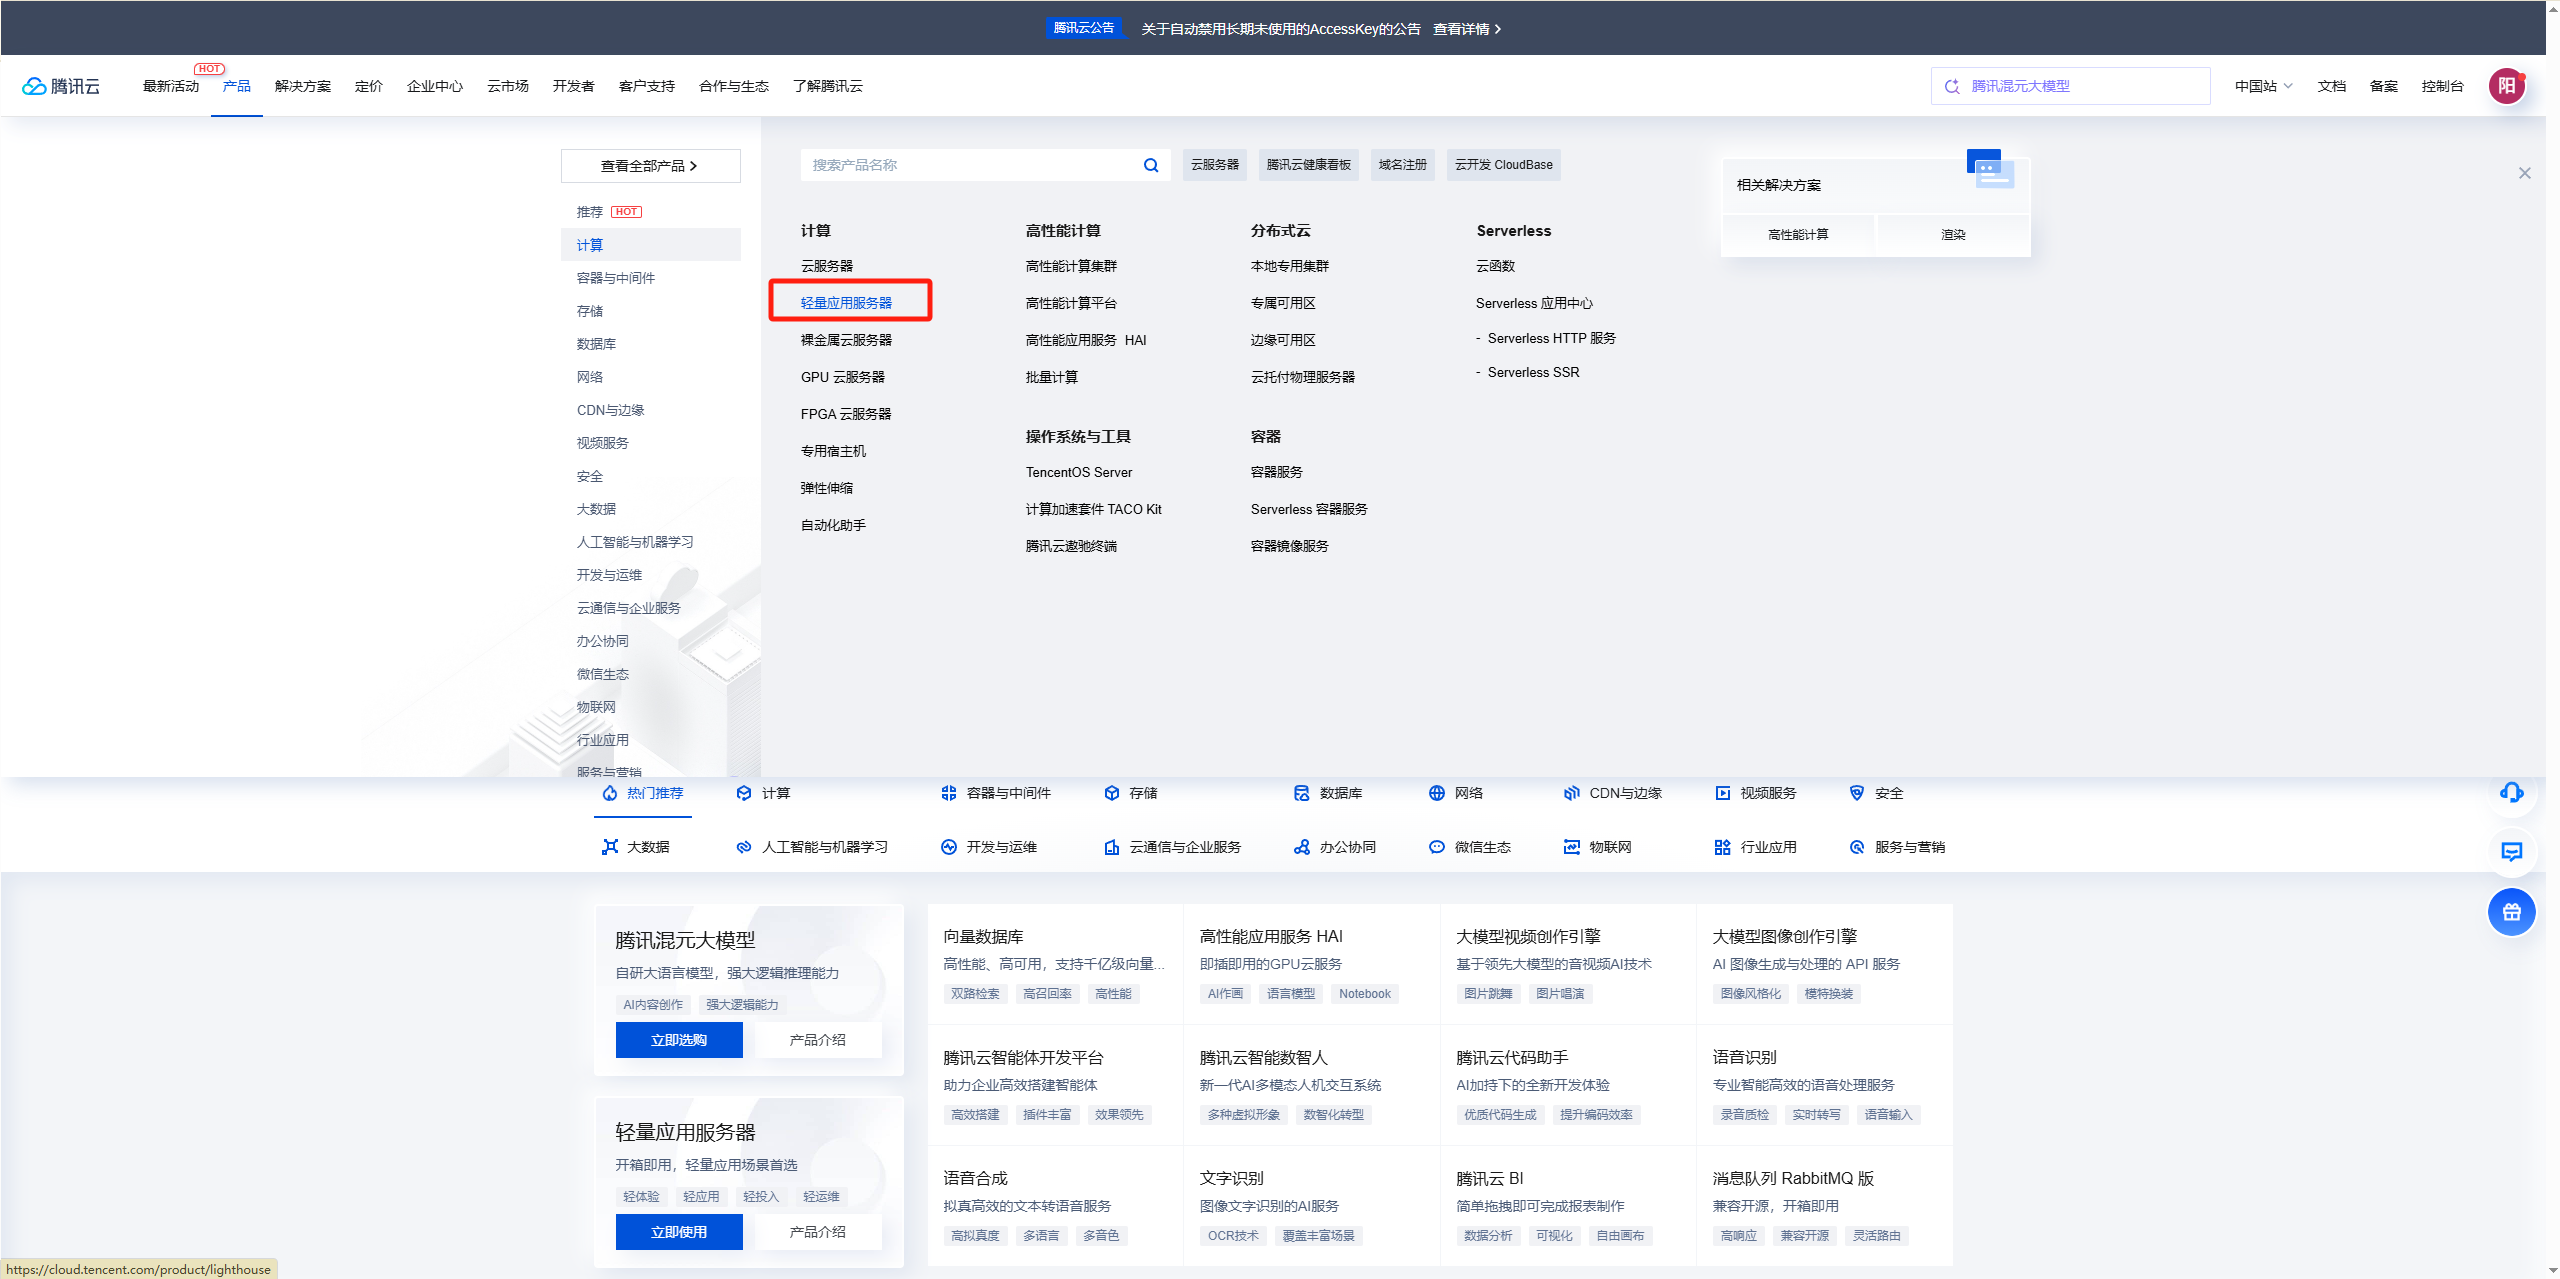Image resolution: width=2560 pixels, height=1279 pixels.
Task: Open the customer service headset icon
Action: tap(2511, 793)
